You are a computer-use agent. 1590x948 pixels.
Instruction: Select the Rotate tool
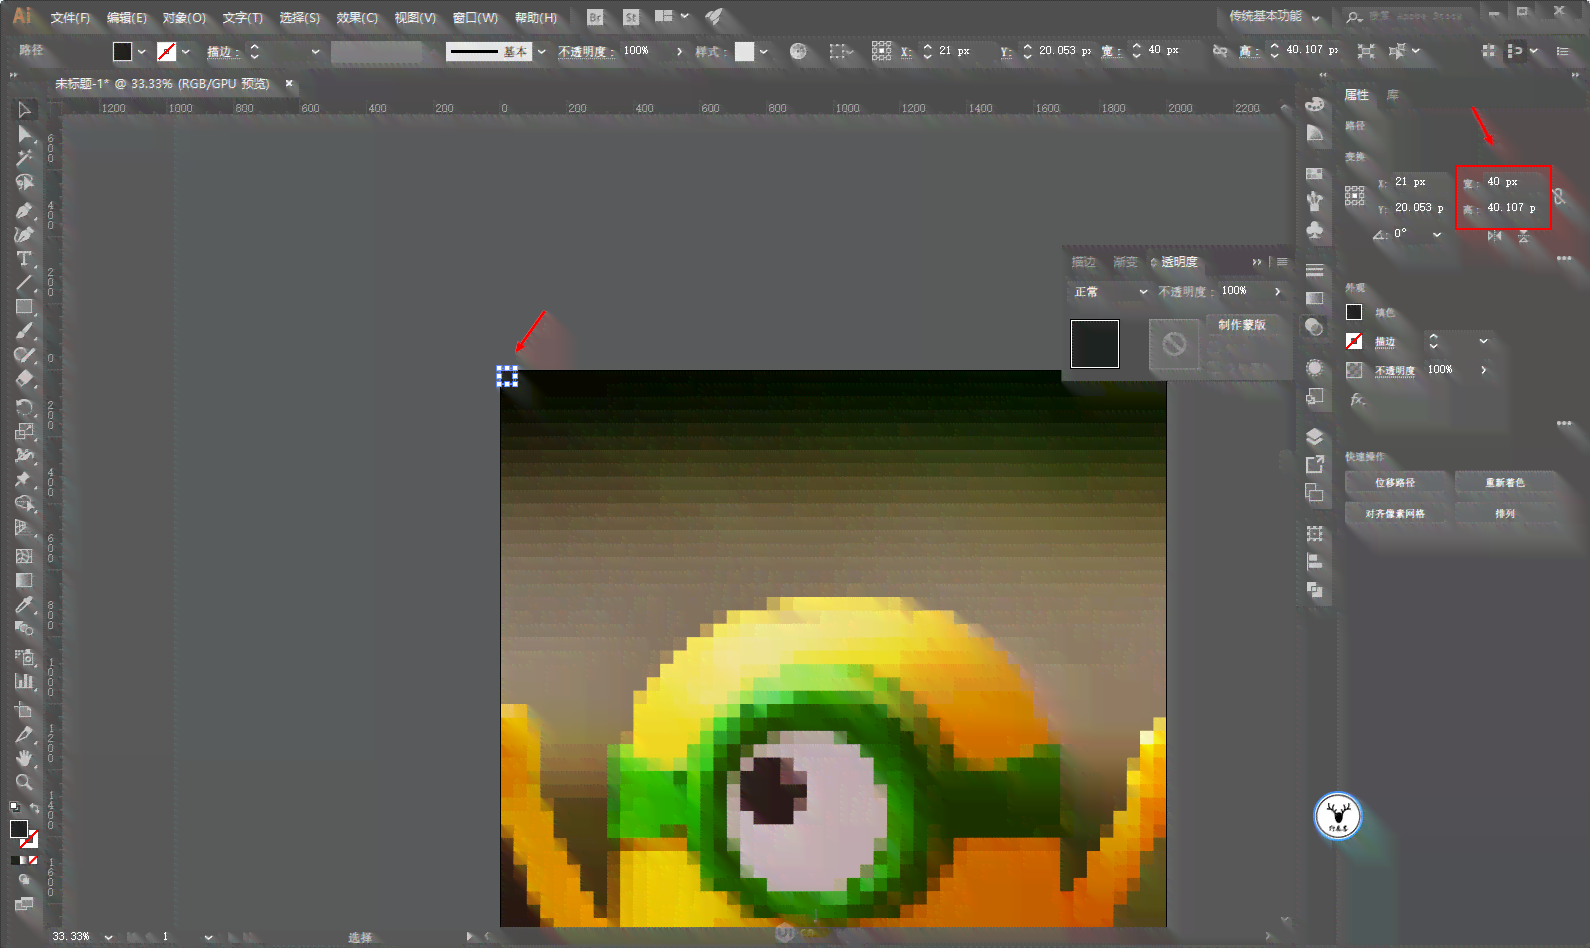tap(24, 407)
